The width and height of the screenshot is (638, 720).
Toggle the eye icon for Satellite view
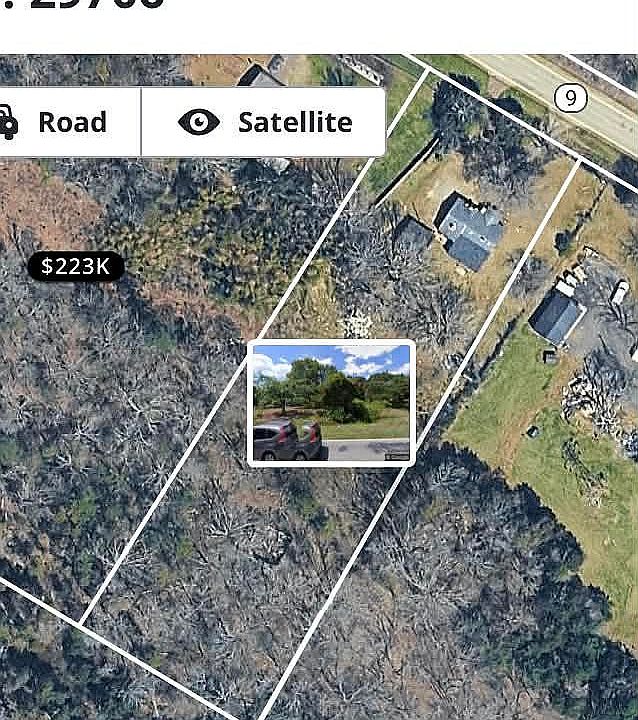(198, 122)
